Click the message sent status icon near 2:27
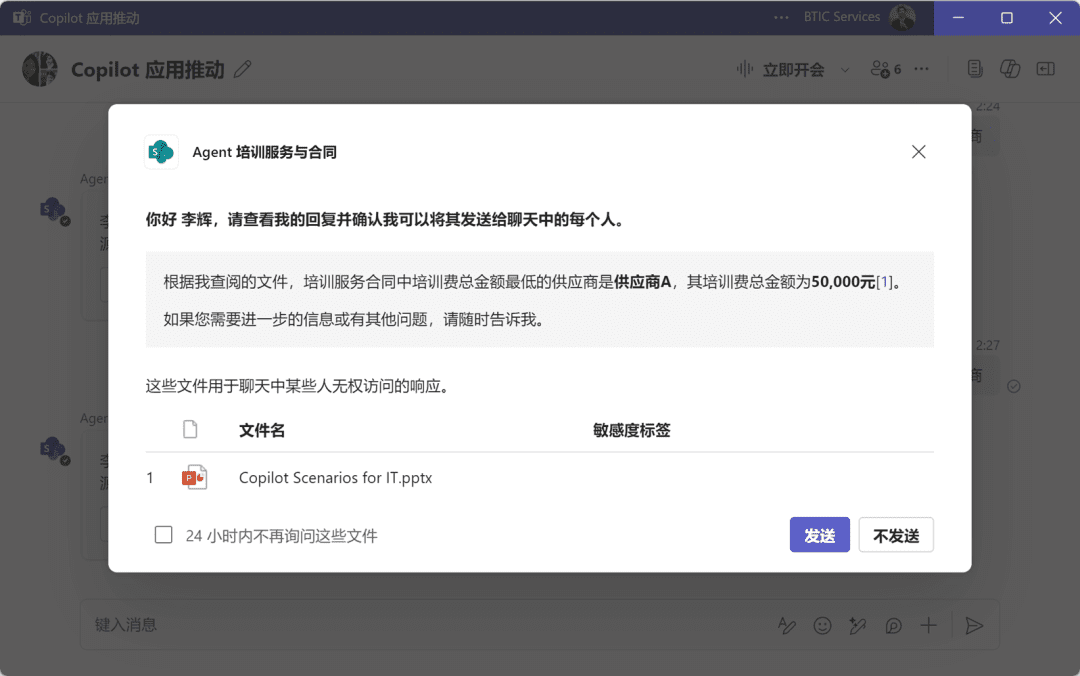Viewport: 1080px width, 676px height. pyautogui.click(x=1013, y=386)
